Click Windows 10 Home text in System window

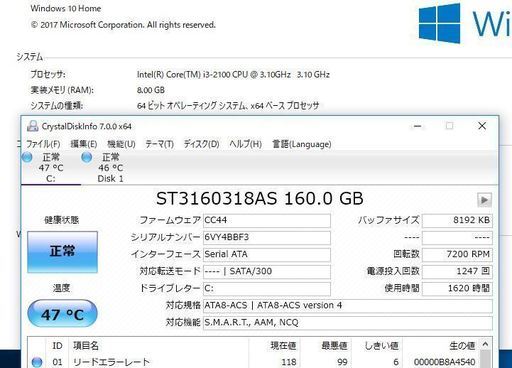66,8
